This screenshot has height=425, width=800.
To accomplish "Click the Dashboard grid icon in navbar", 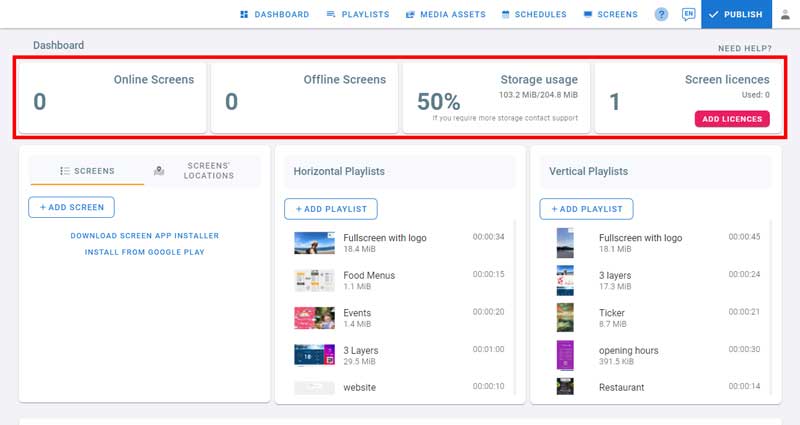I will pos(244,14).
